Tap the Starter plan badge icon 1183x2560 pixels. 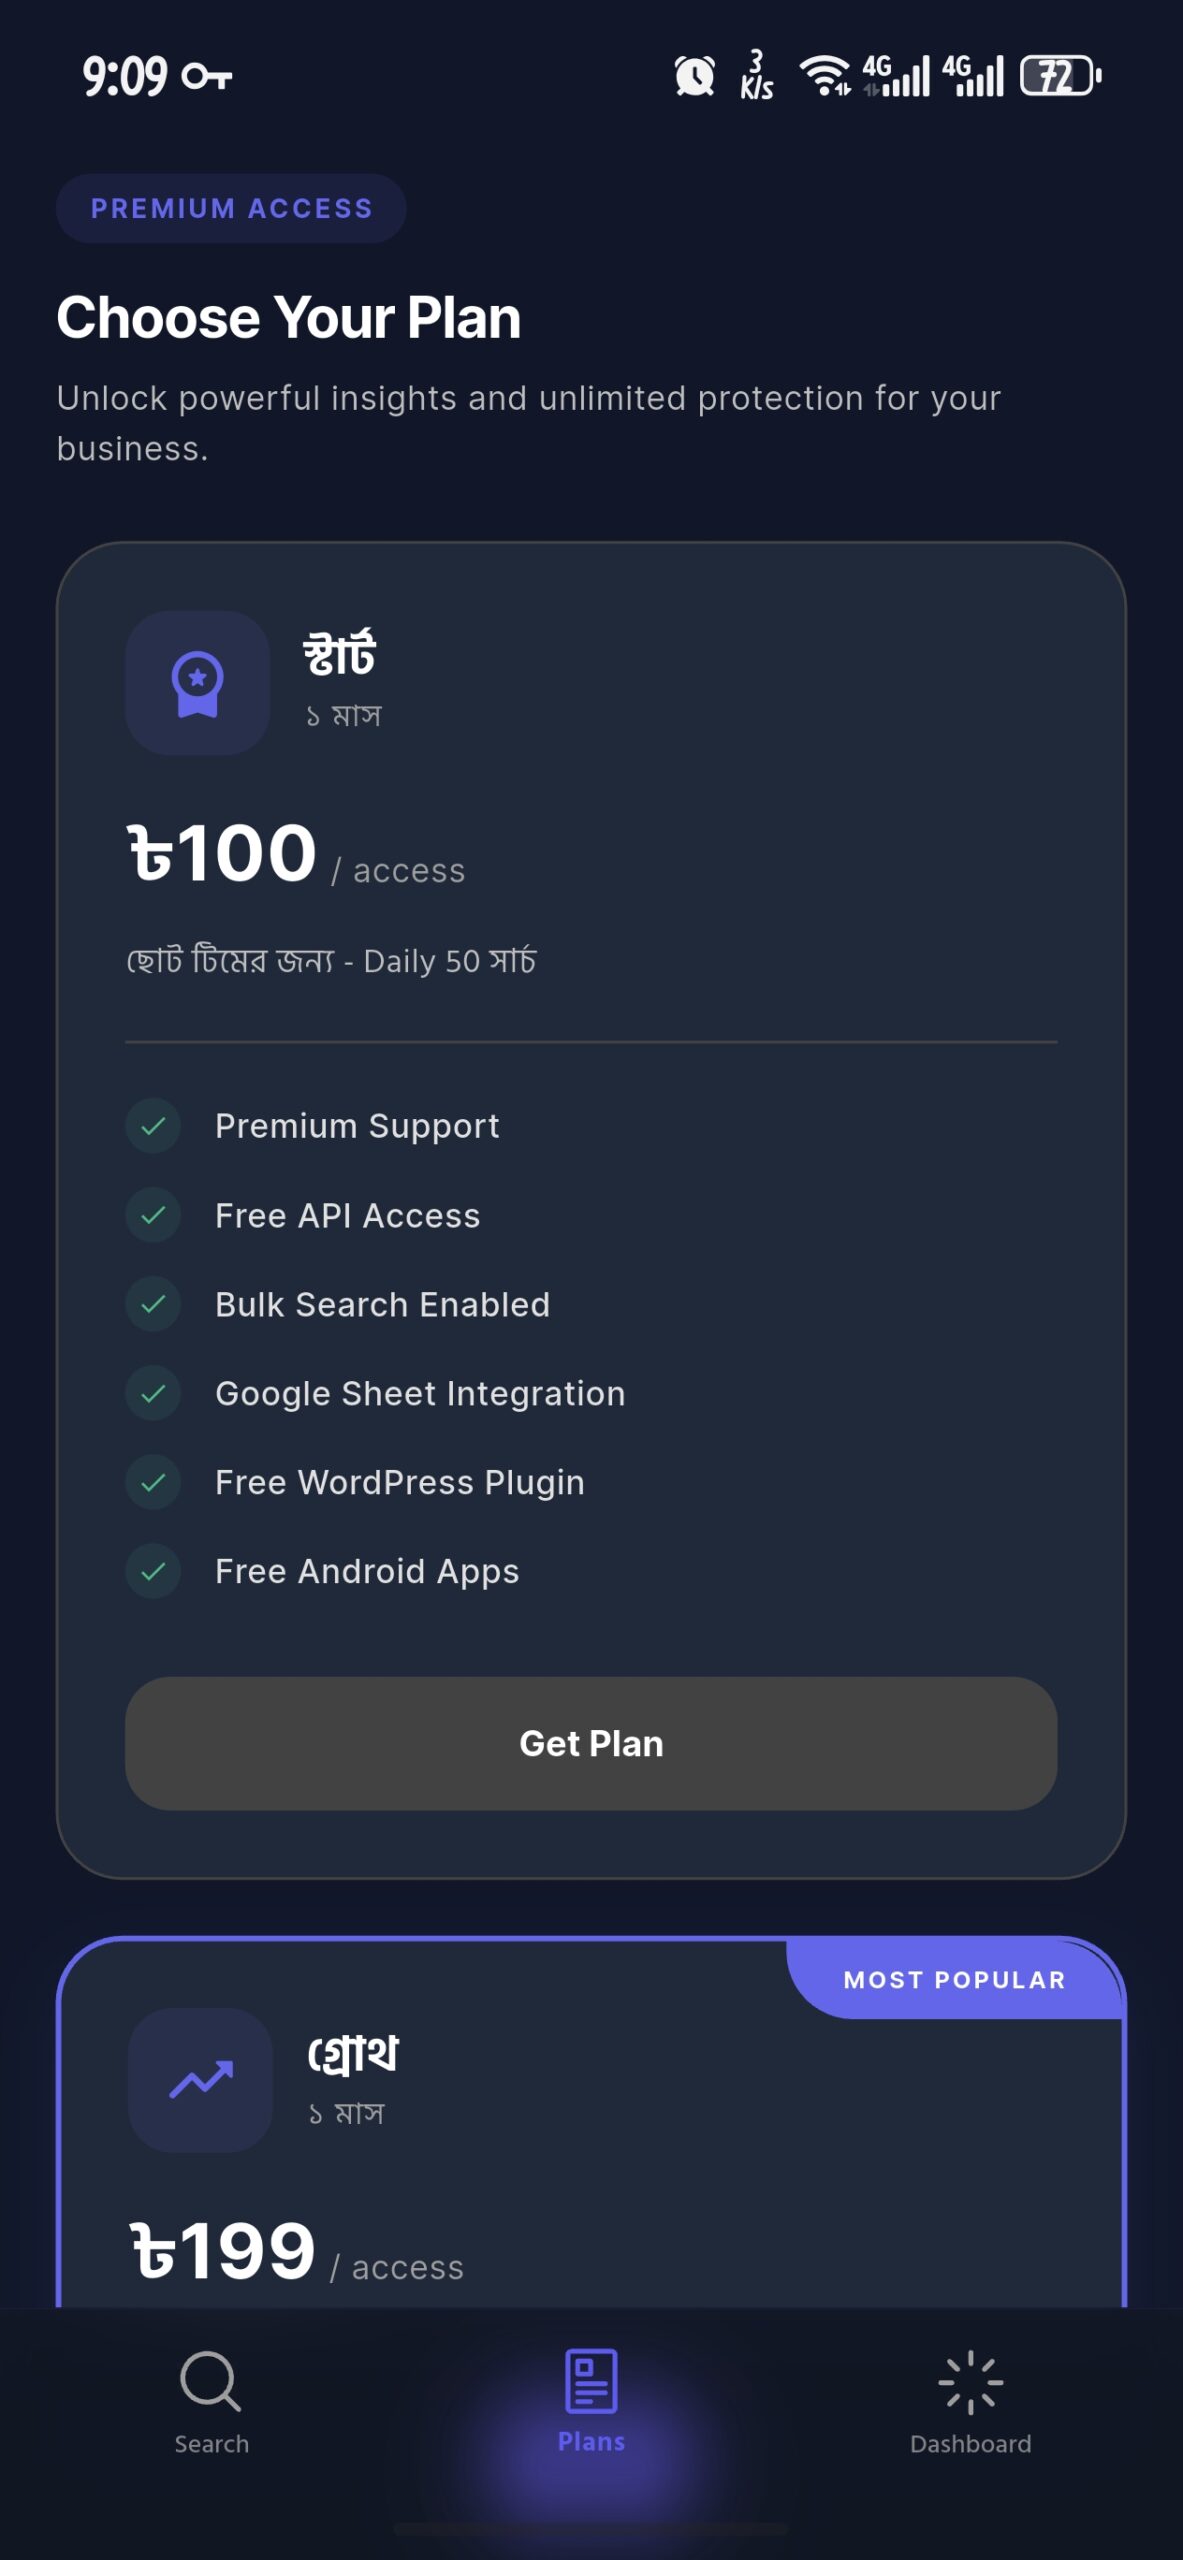click(x=197, y=683)
